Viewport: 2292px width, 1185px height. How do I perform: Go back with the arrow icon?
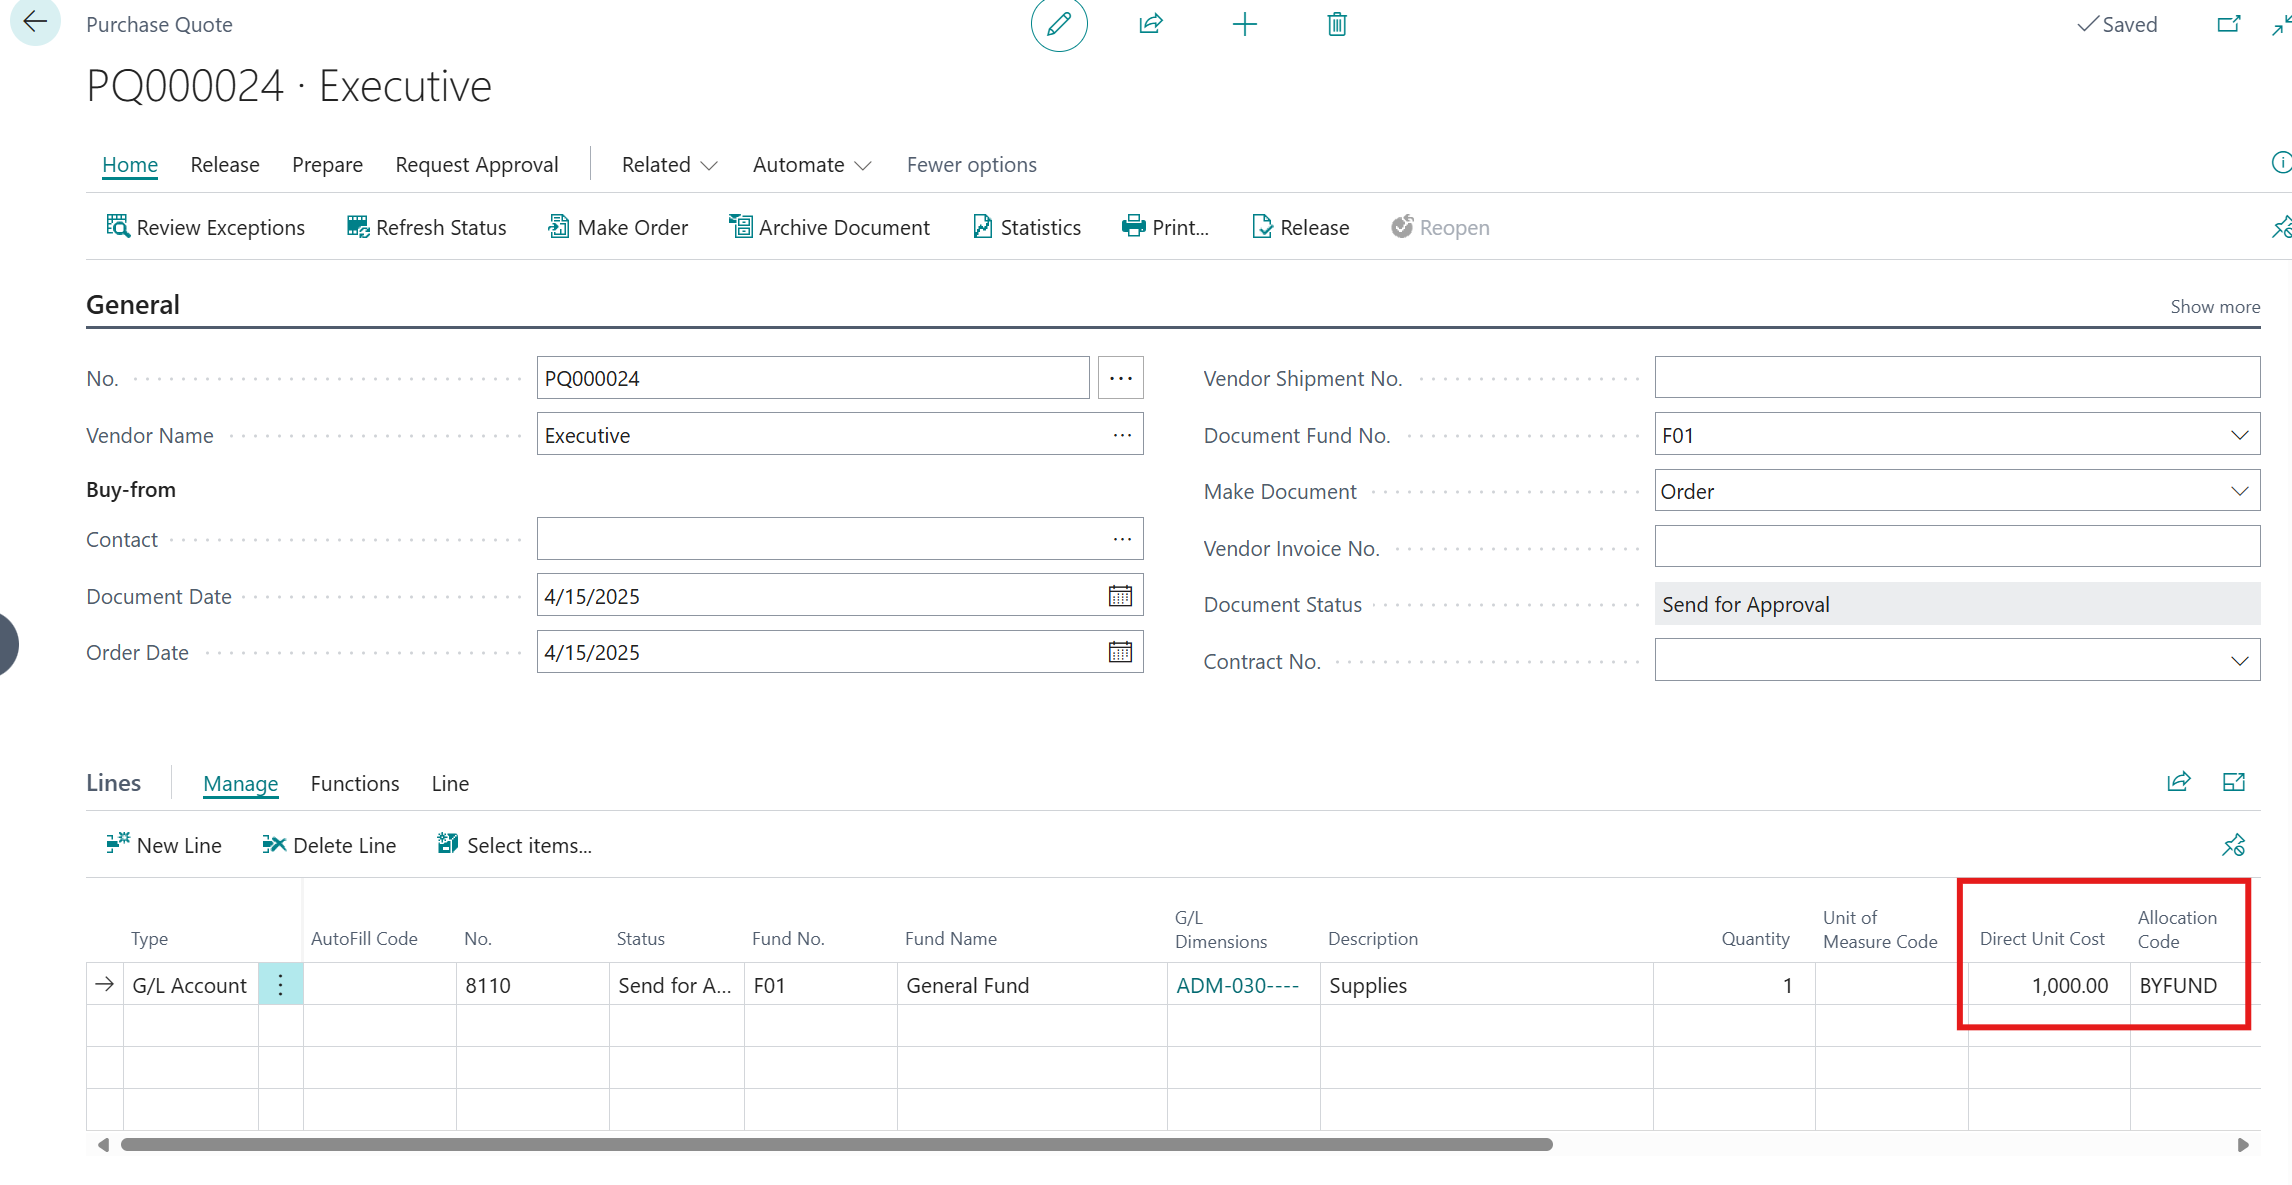click(x=35, y=22)
